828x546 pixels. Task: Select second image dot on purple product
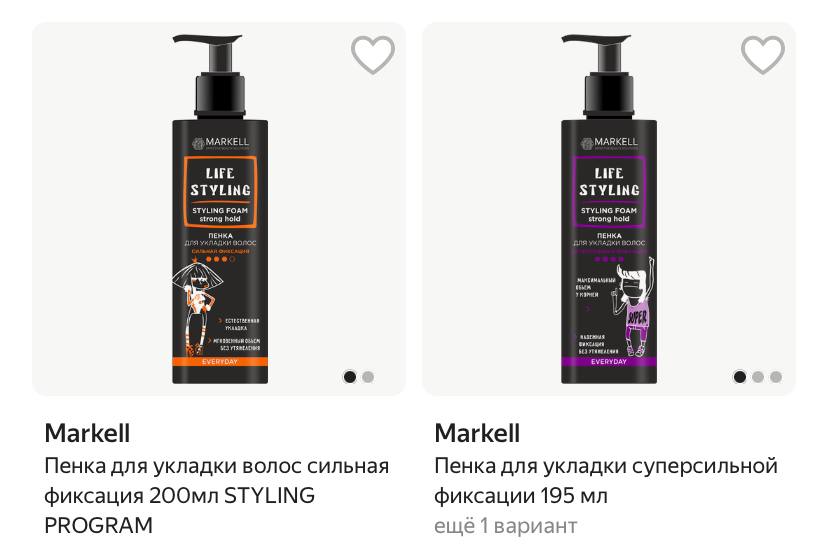point(758,377)
